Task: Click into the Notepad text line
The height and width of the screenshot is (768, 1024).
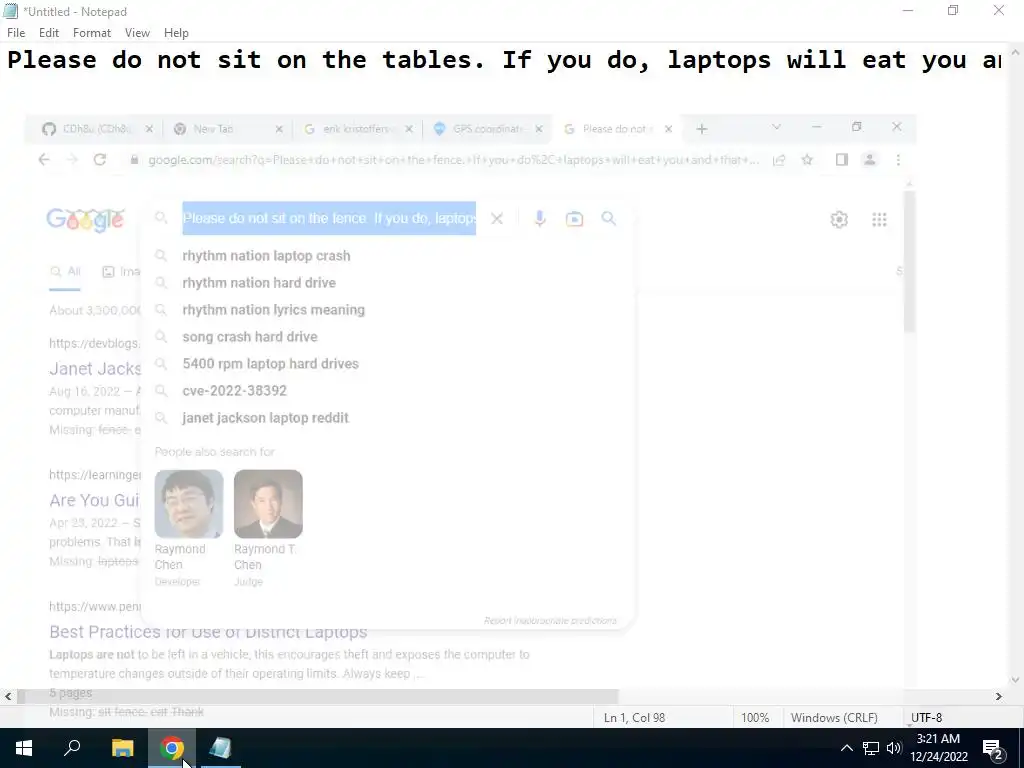Action: point(504,60)
